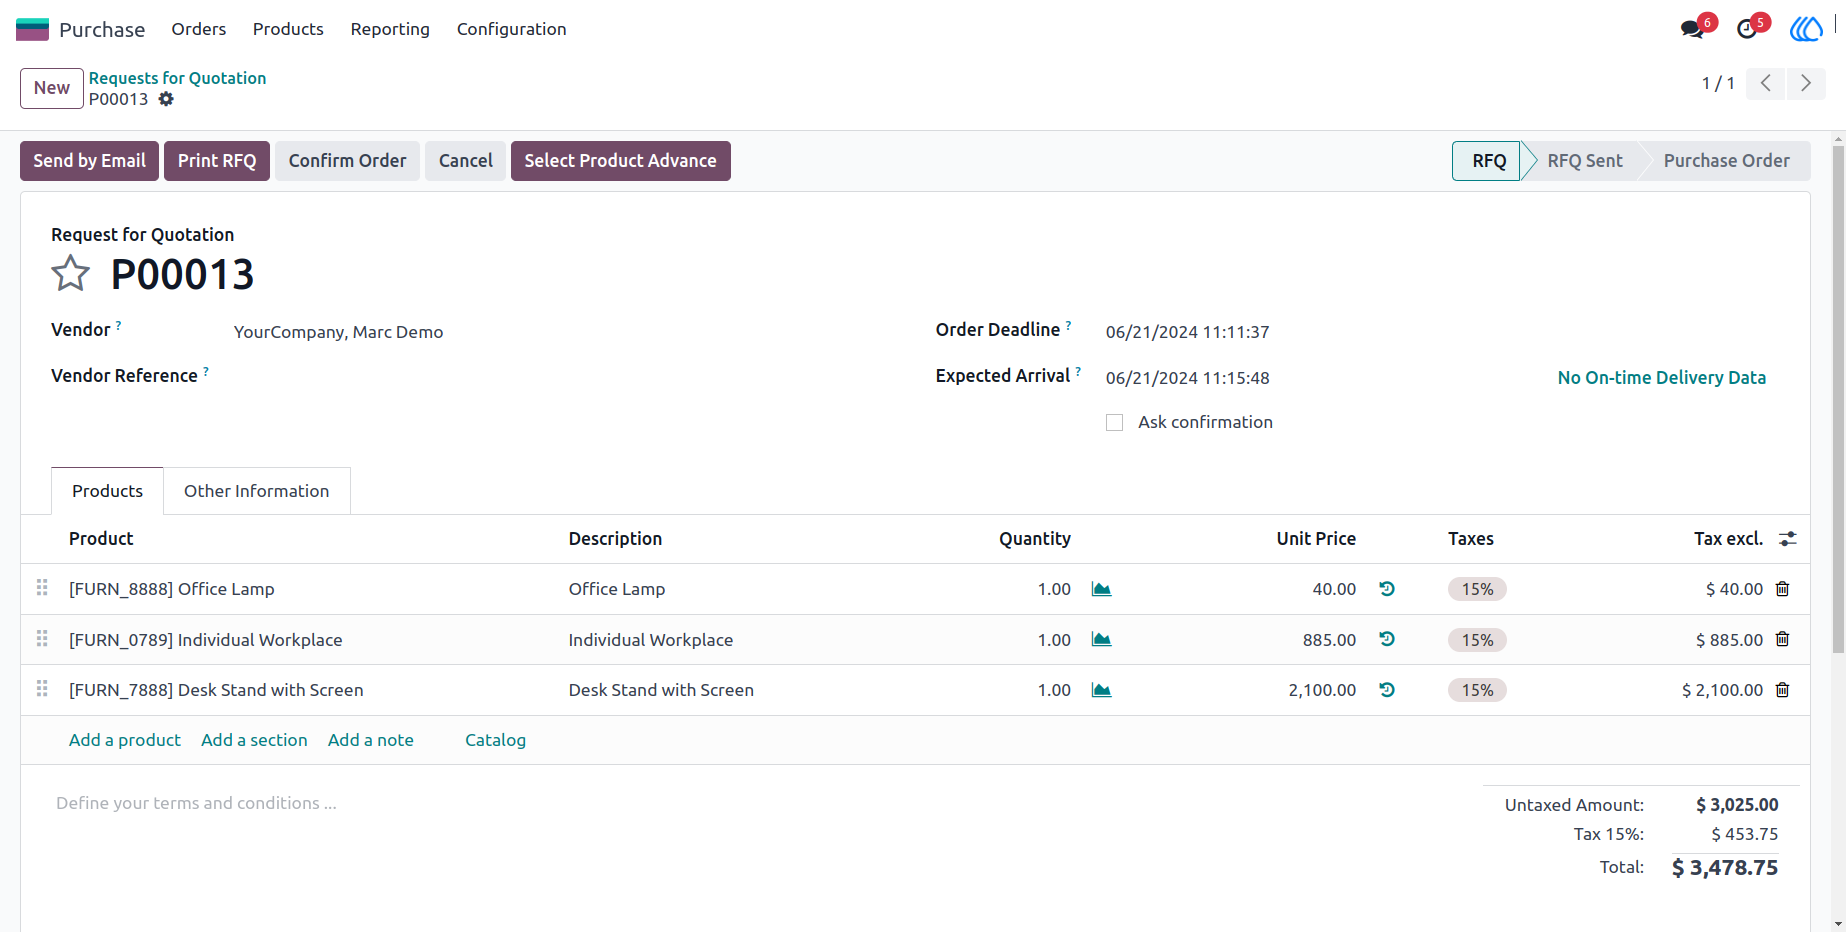Select the RFQ Sent status stage
This screenshot has height=932, width=1846.
click(1585, 161)
